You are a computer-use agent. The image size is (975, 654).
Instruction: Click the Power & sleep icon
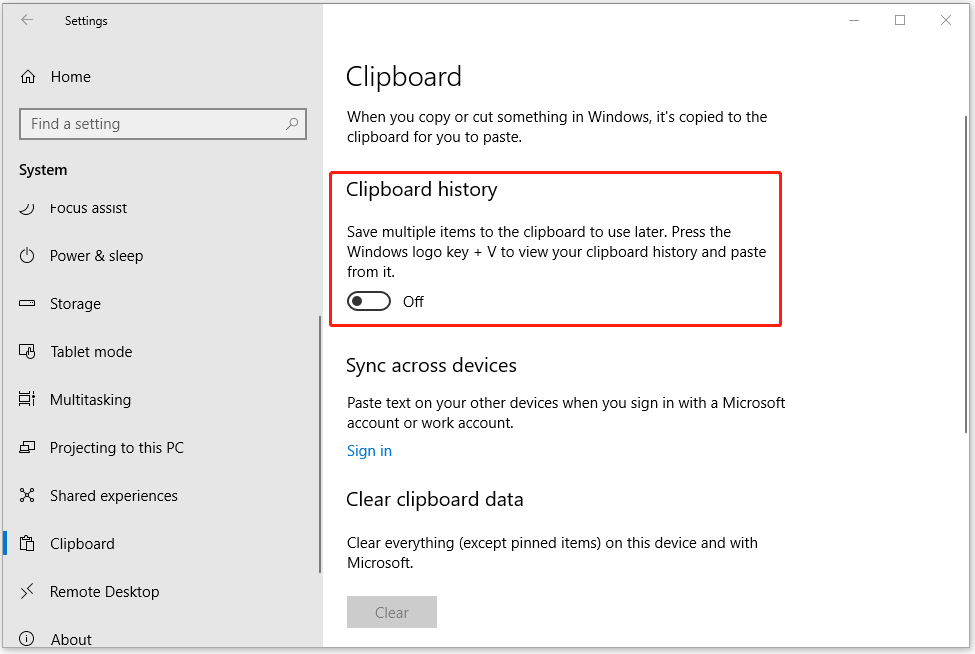[27, 256]
